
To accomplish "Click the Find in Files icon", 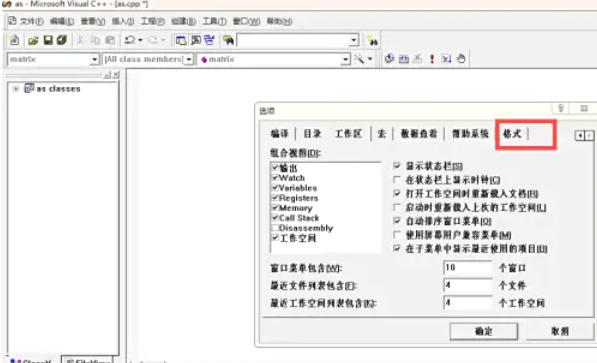I will [228, 40].
